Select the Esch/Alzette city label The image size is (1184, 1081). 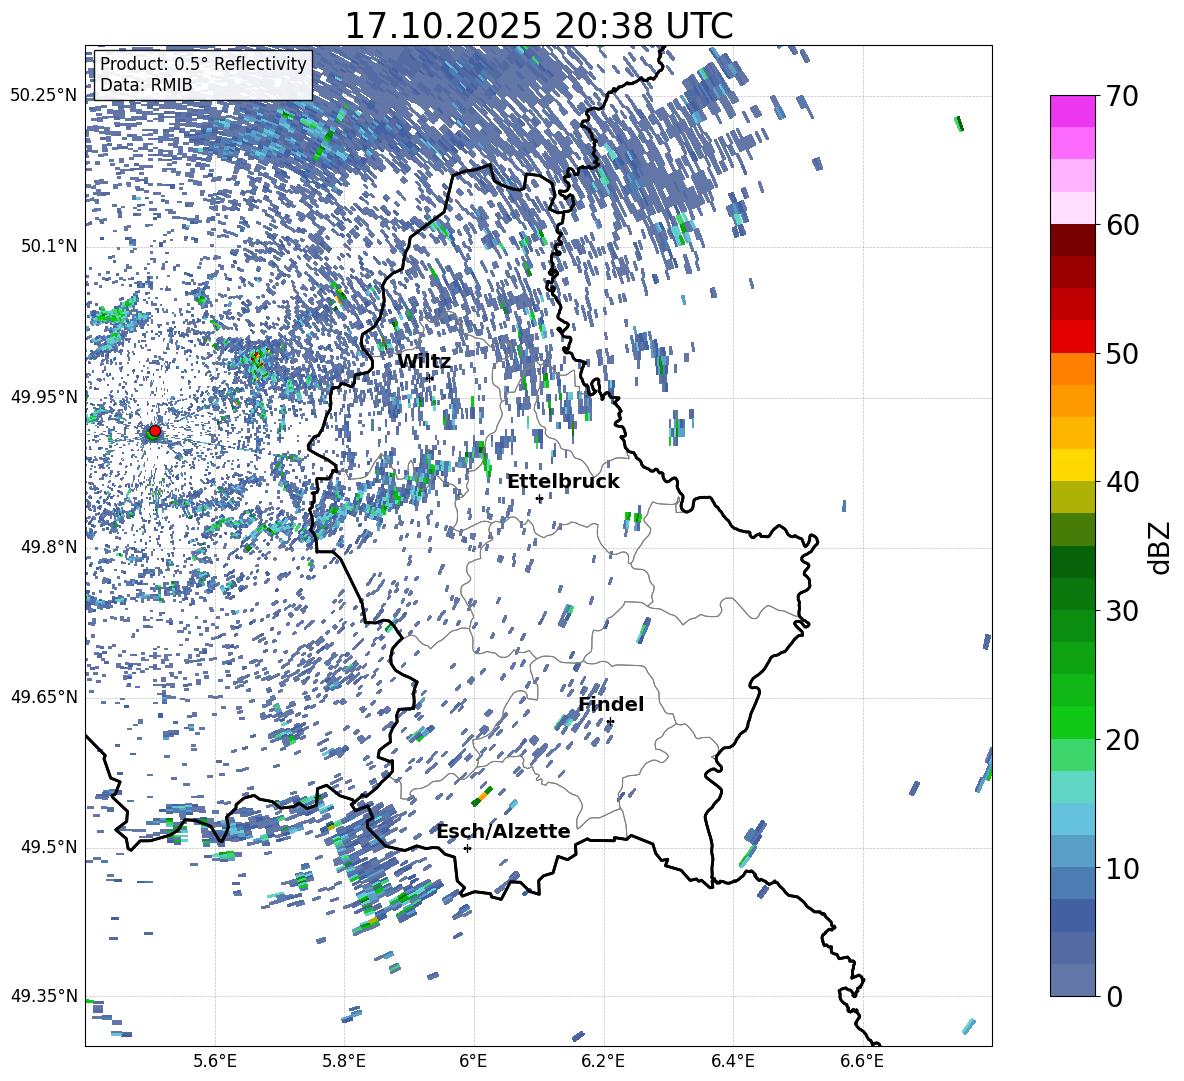click(503, 831)
